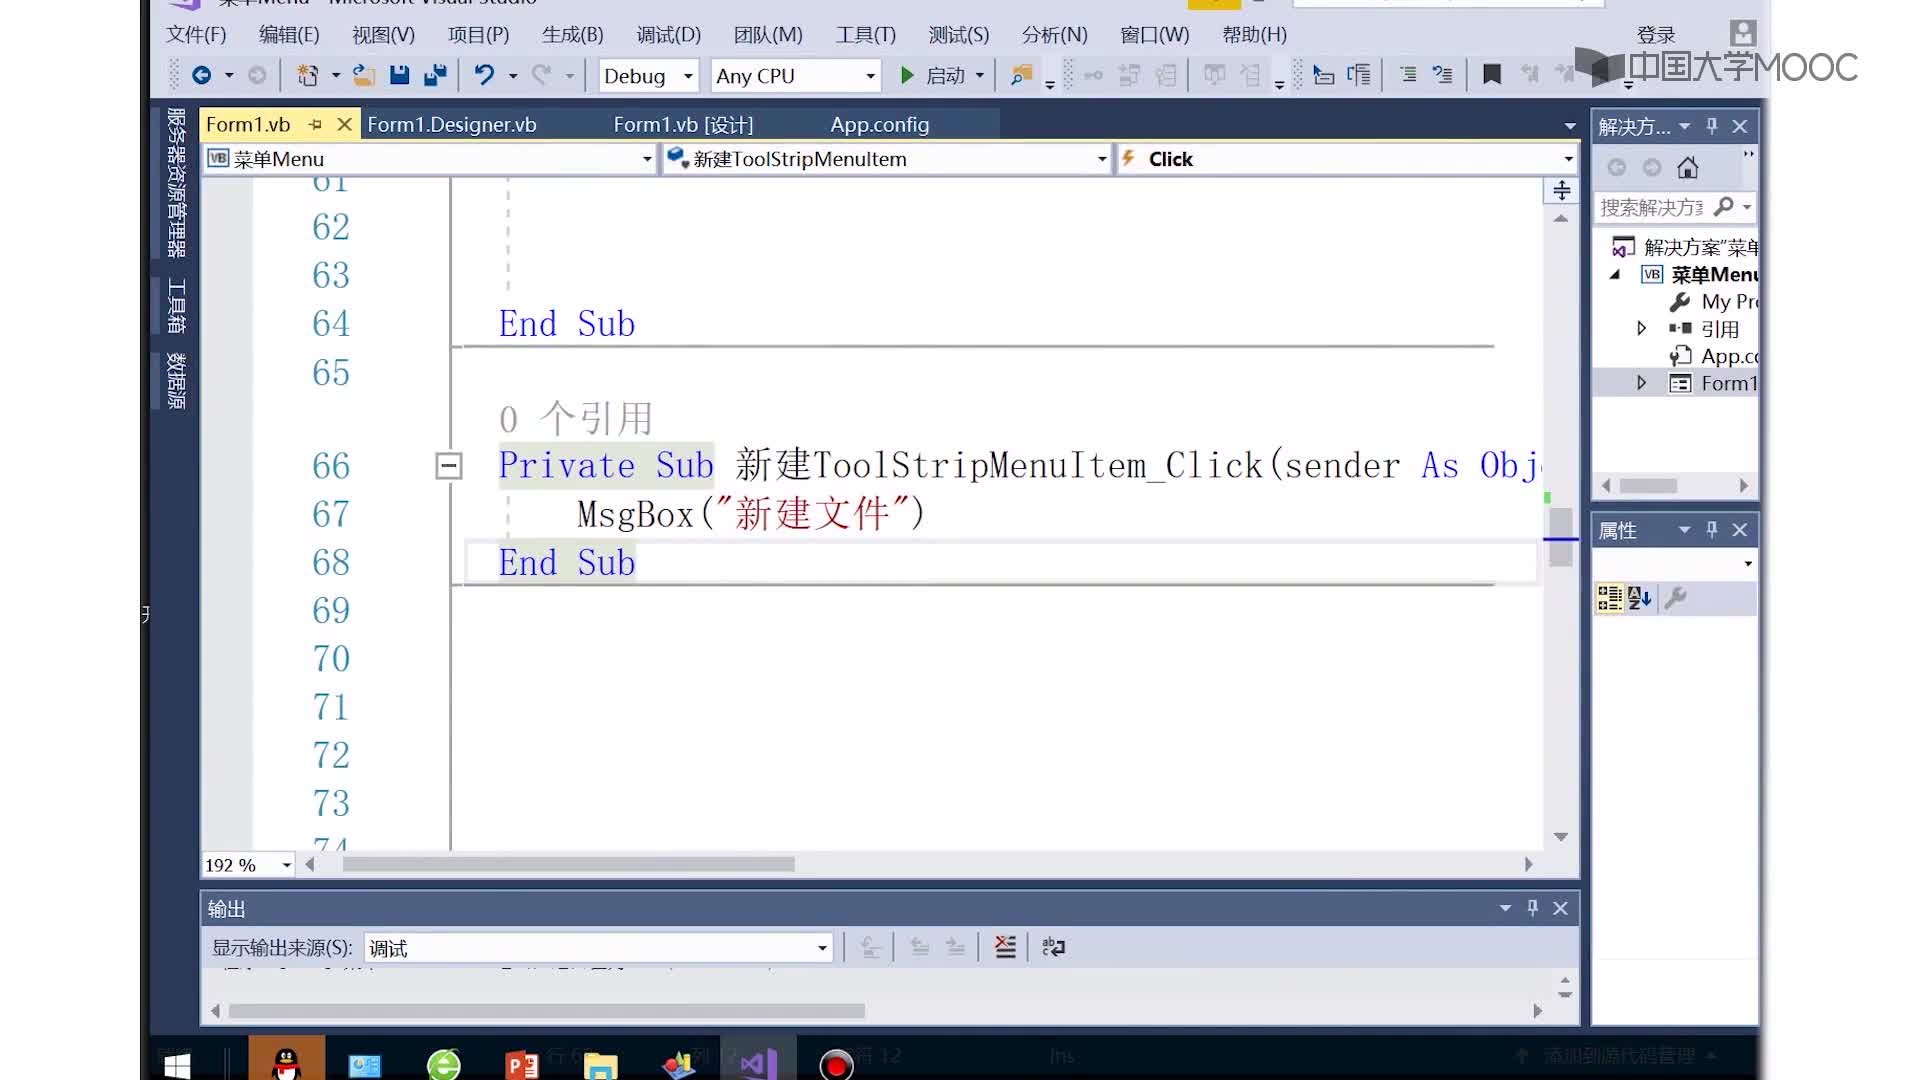1920x1080 pixels.
Task: Show categorized view in Properties panel
Action: (x=1610, y=598)
